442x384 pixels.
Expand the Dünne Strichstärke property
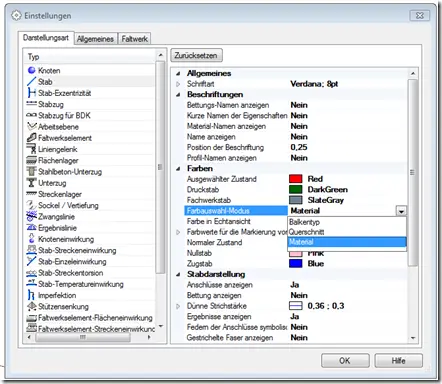(x=178, y=306)
